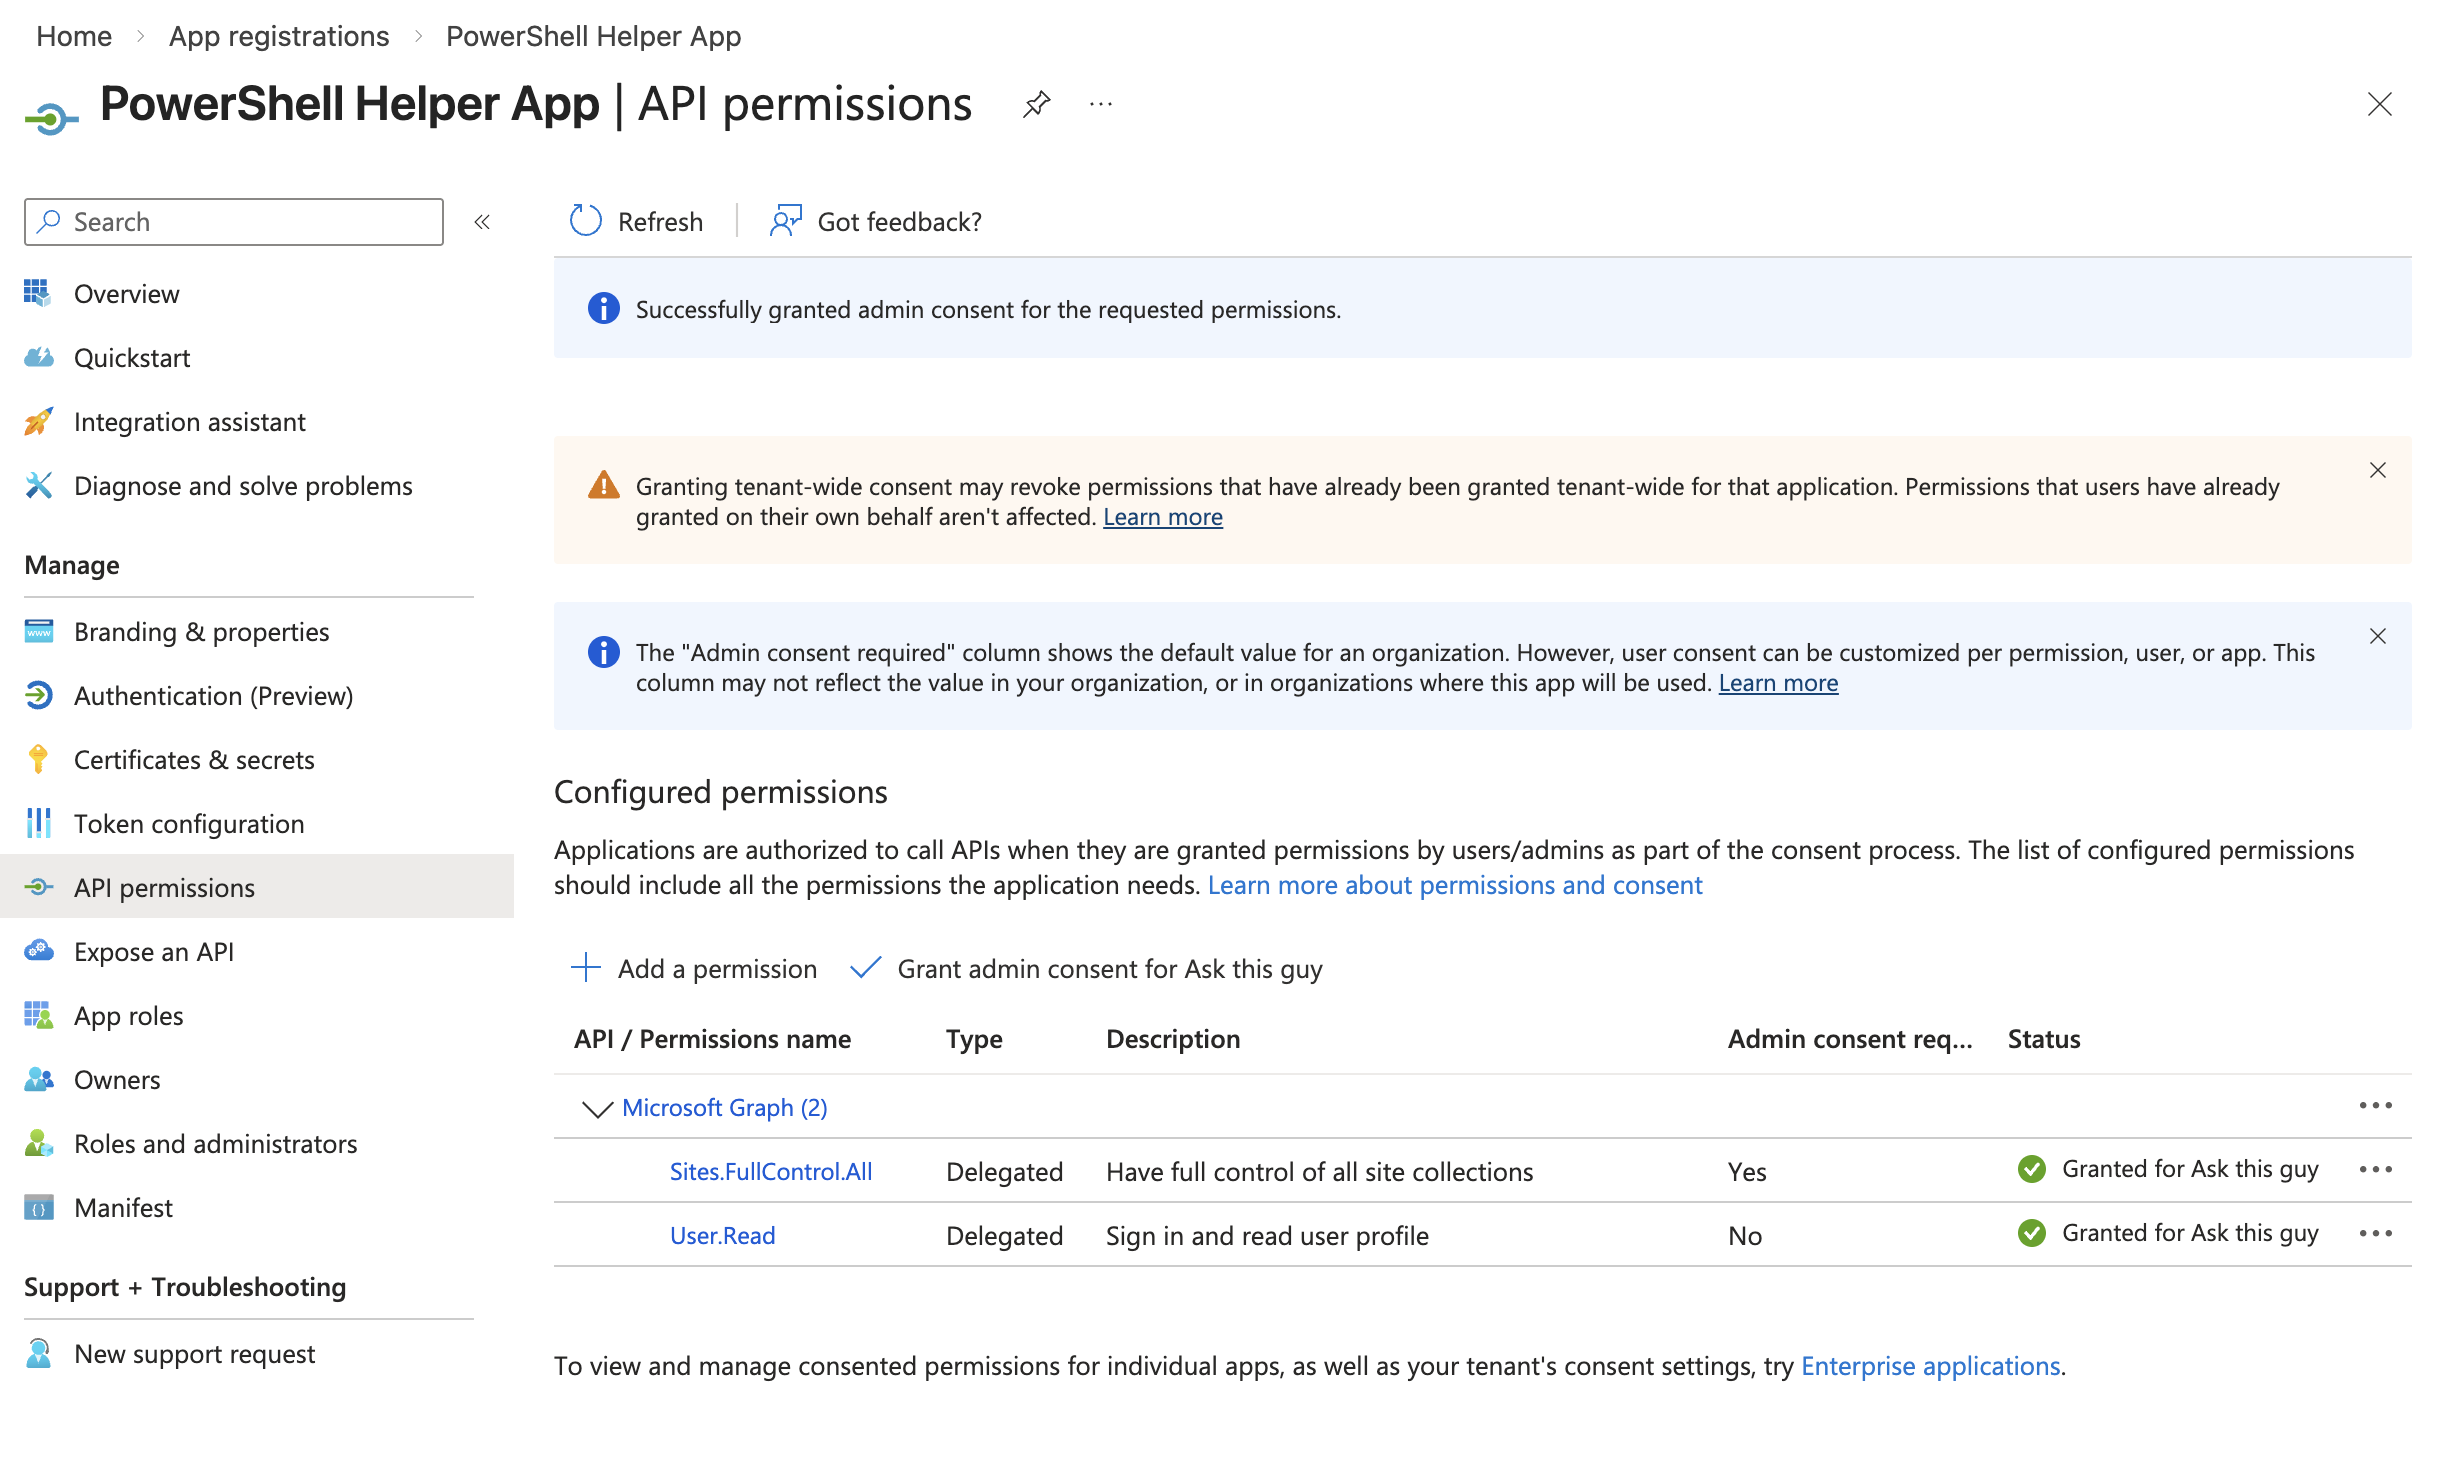
Task: Open Expose an API via its cloud icon
Action: (38, 951)
